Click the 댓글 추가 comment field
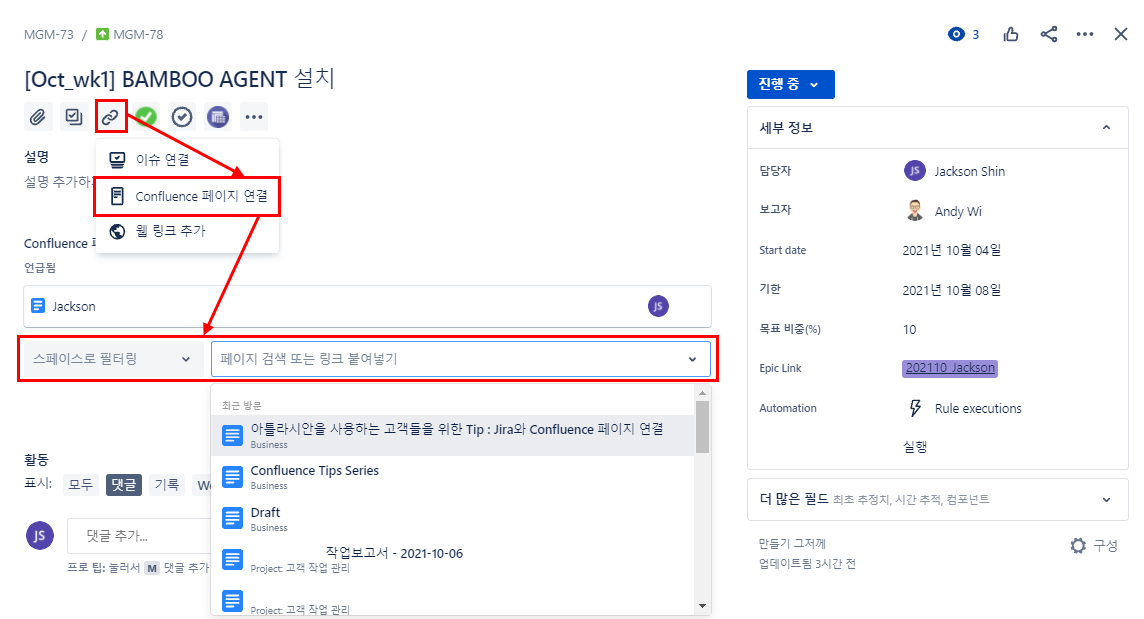The image size is (1144, 619). point(139,537)
